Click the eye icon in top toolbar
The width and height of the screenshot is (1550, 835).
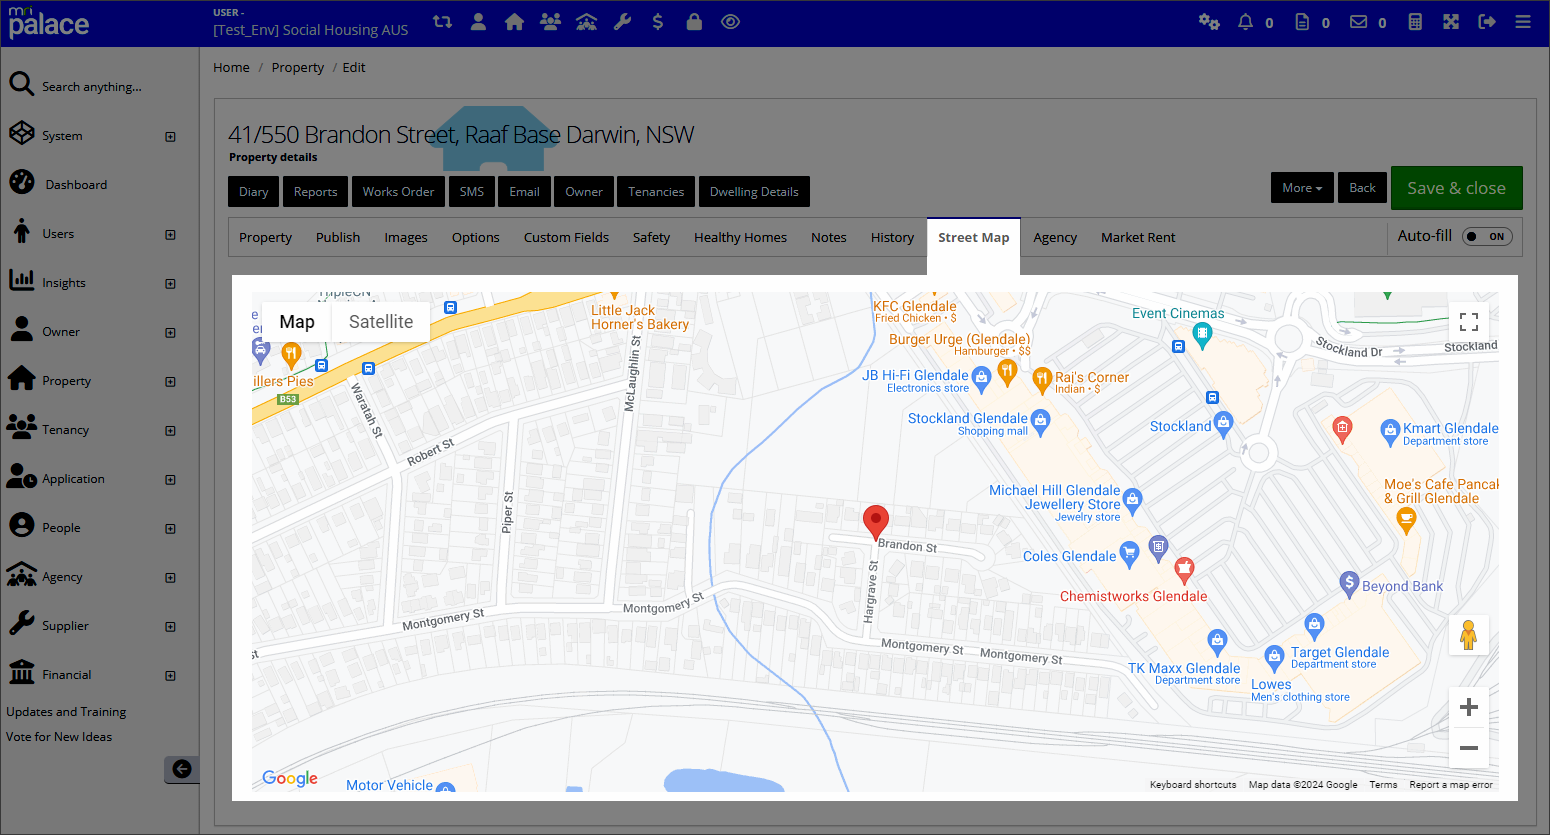point(730,21)
